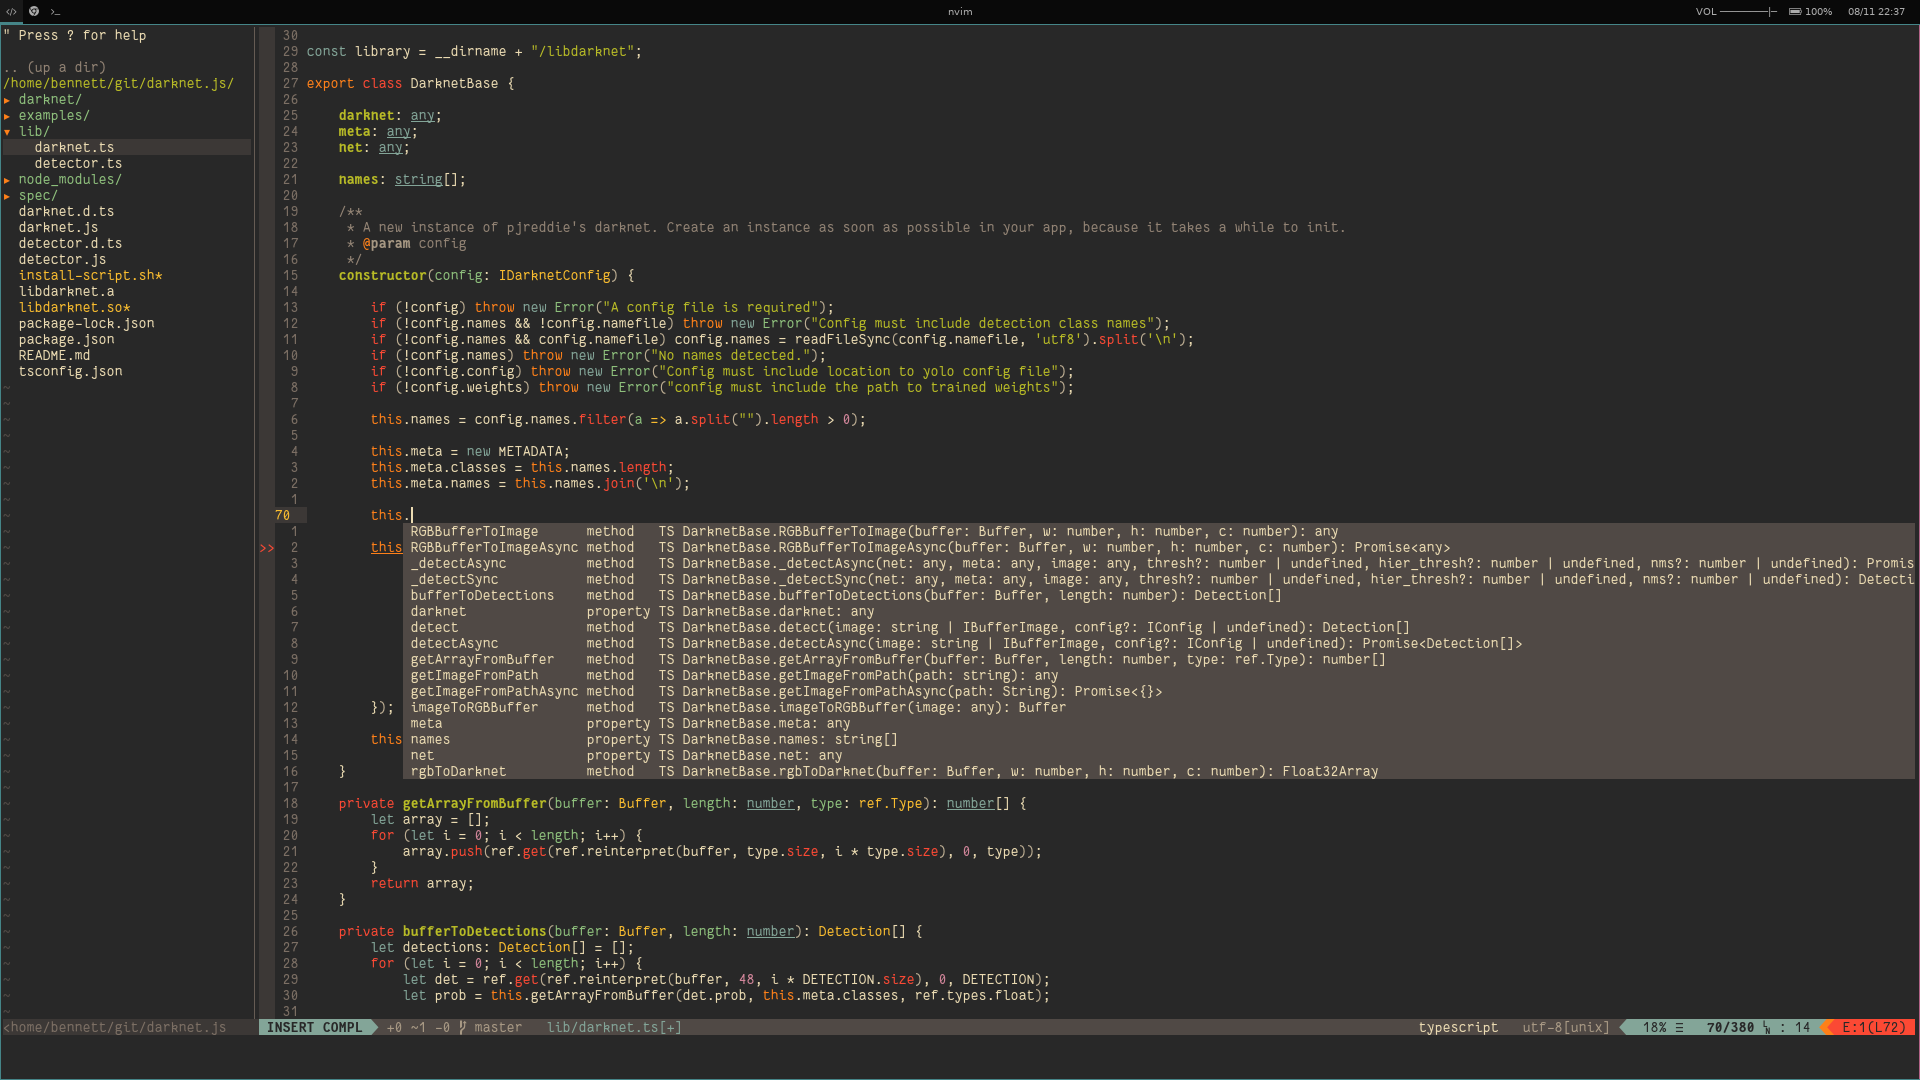Click the E:1(L72) error indicator
The image size is (1920, 1080).
(x=1874, y=1027)
